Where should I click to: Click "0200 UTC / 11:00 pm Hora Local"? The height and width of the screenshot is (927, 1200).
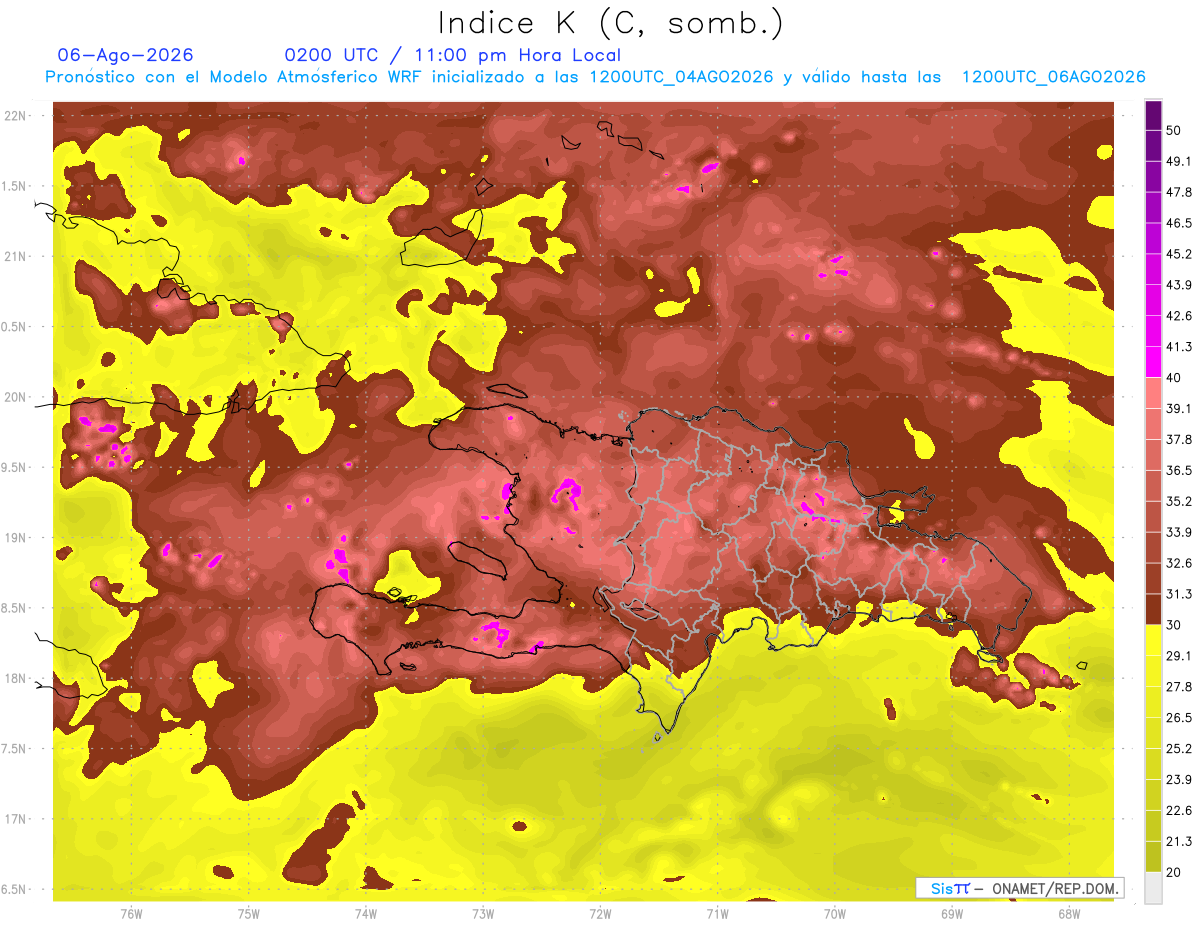click(x=453, y=55)
